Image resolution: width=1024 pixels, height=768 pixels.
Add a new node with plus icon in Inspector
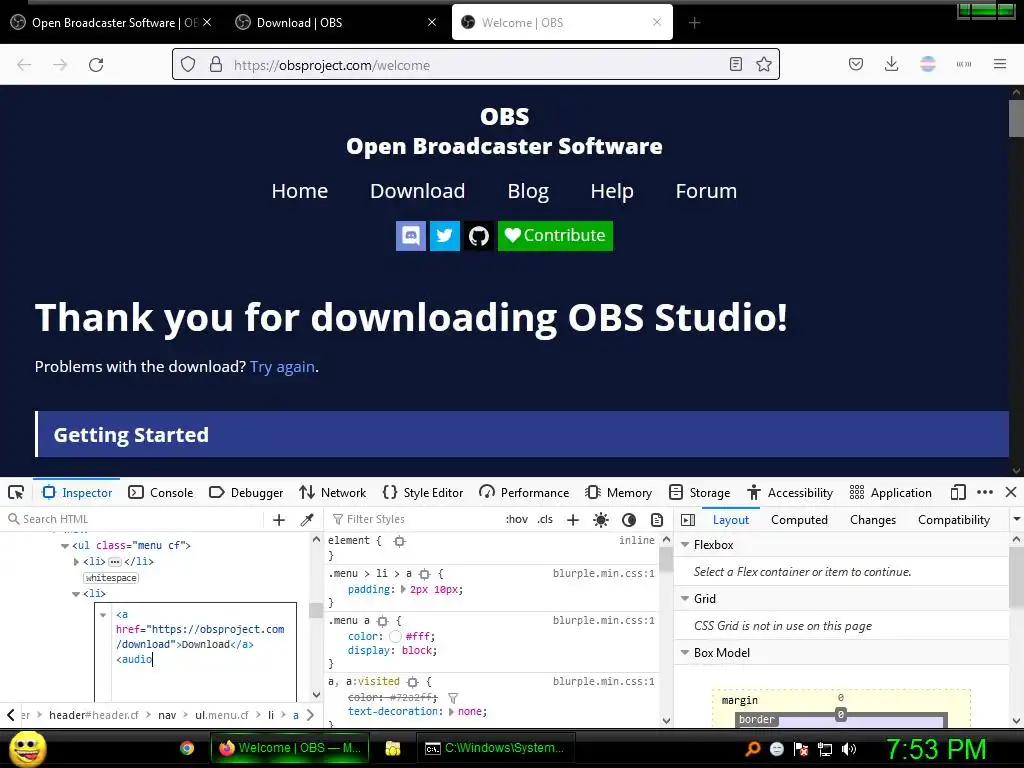[x=279, y=519]
